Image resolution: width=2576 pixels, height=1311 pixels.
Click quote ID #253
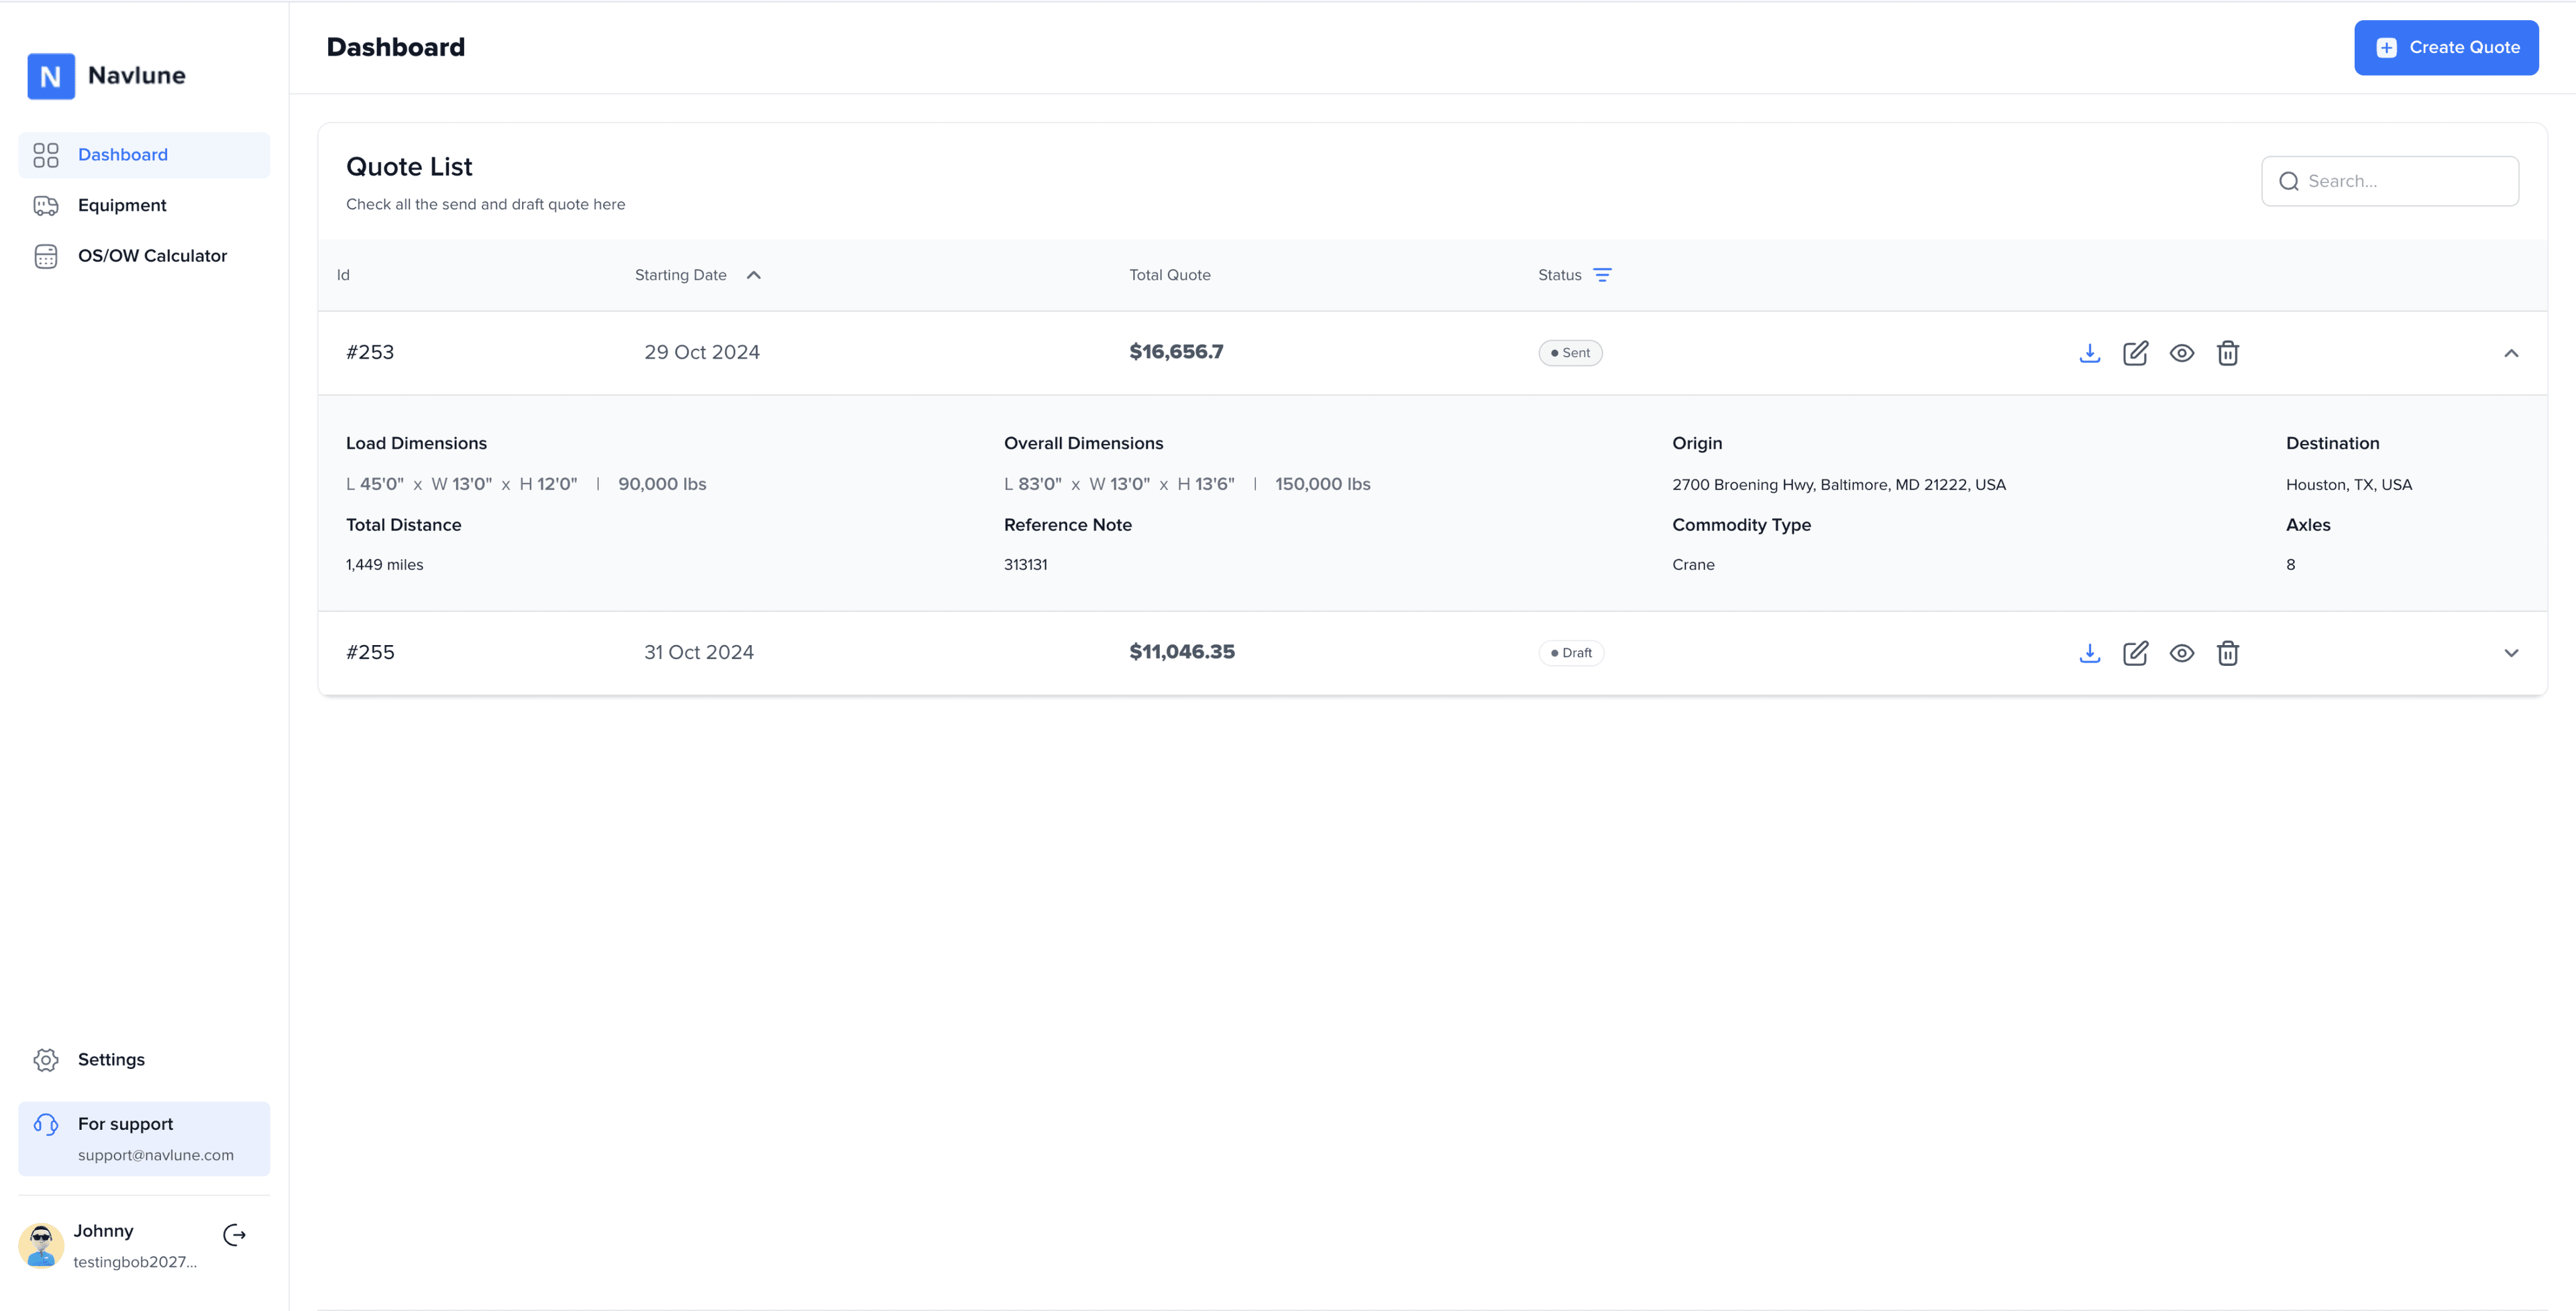tap(370, 353)
